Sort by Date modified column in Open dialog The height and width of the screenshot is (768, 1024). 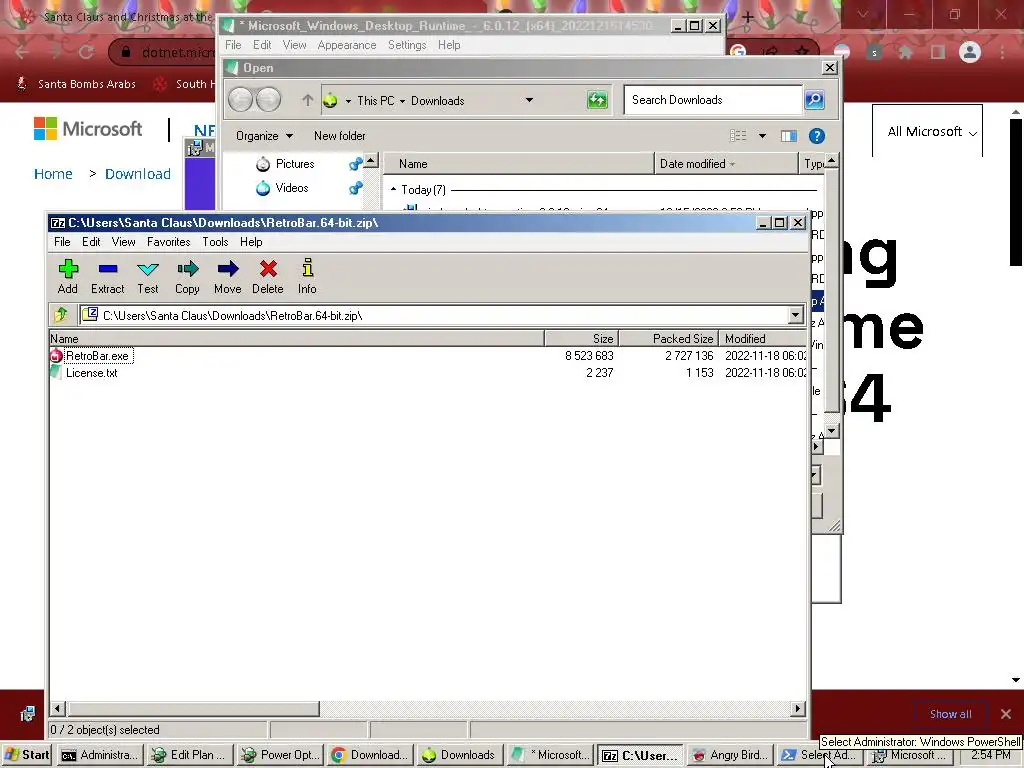(726, 164)
